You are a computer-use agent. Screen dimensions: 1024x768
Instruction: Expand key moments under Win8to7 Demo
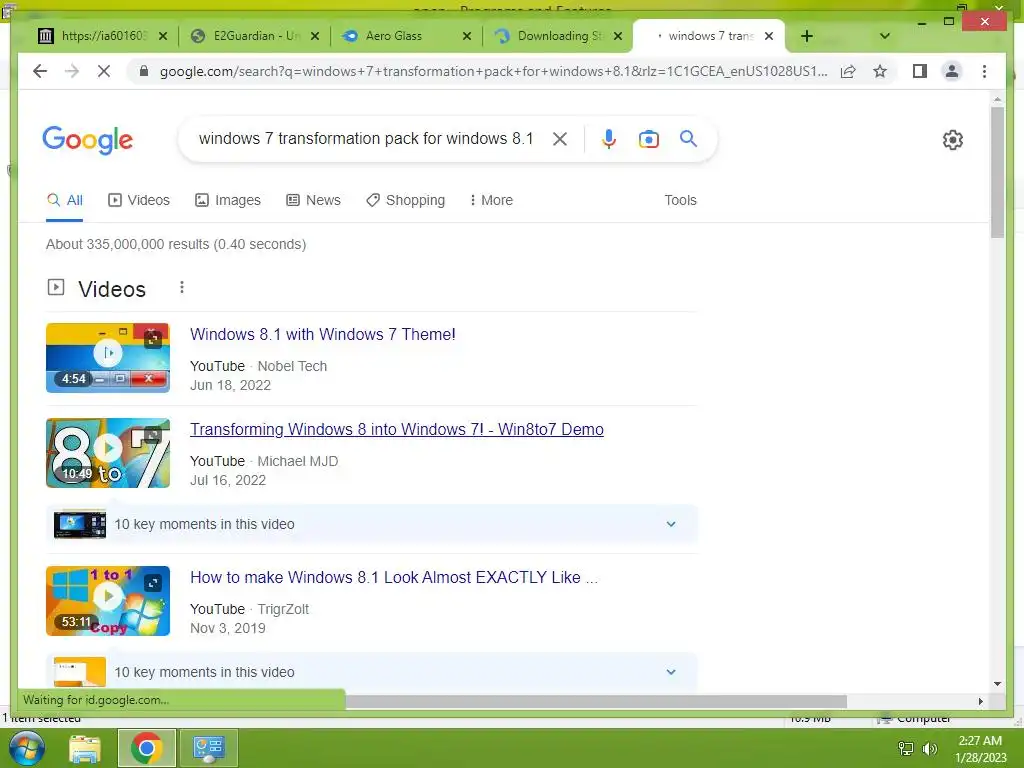[372, 524]
